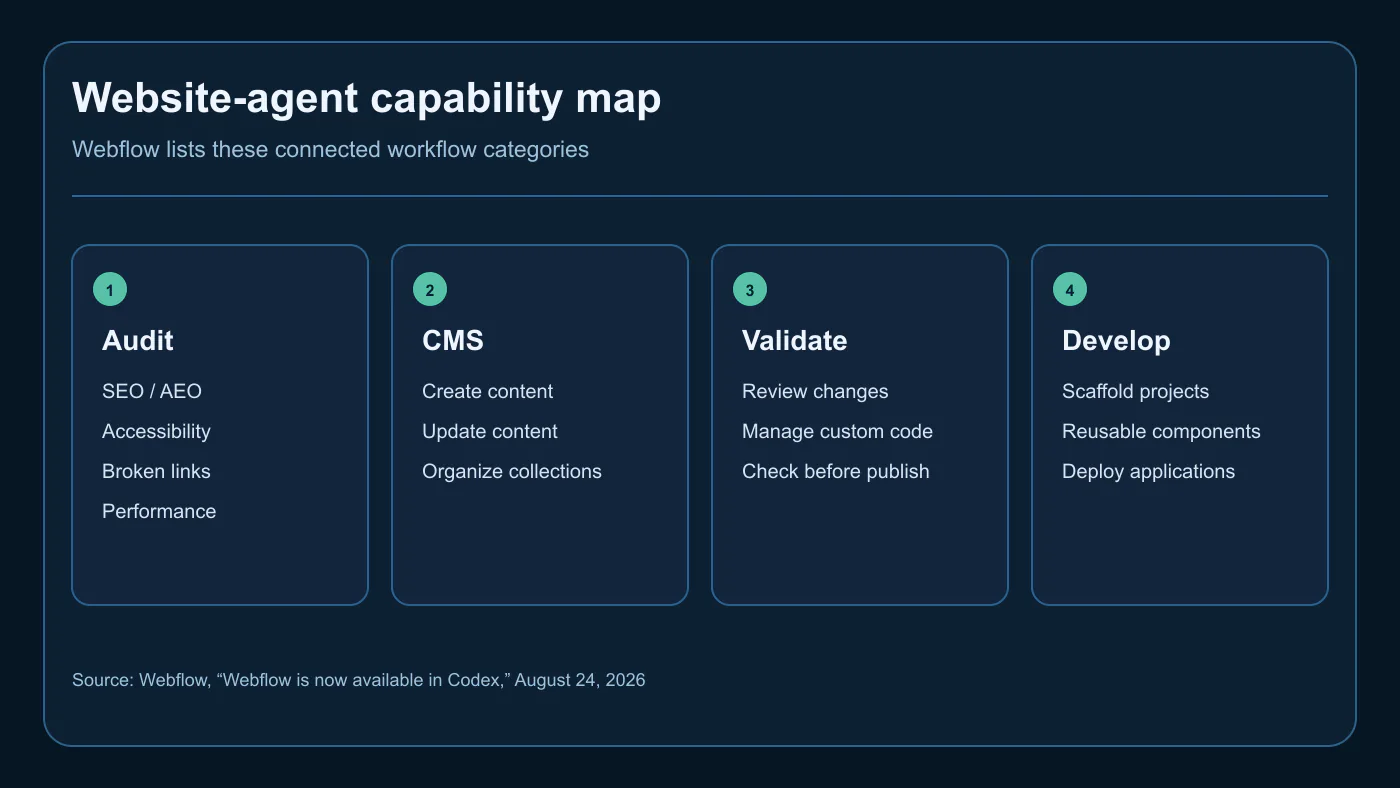
Task: Select the Validate card heading
Action: 795,341
